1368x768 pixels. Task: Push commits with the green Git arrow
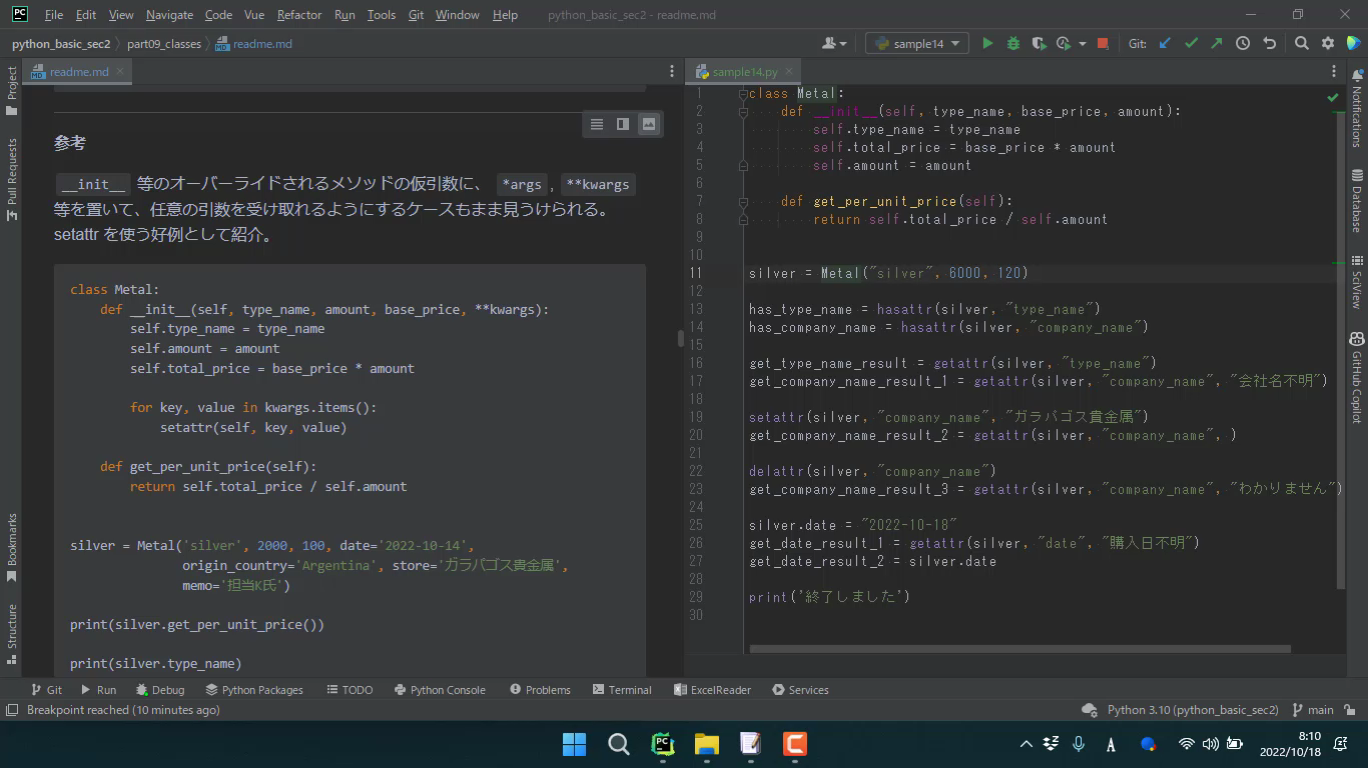[x=1216, y=43]
